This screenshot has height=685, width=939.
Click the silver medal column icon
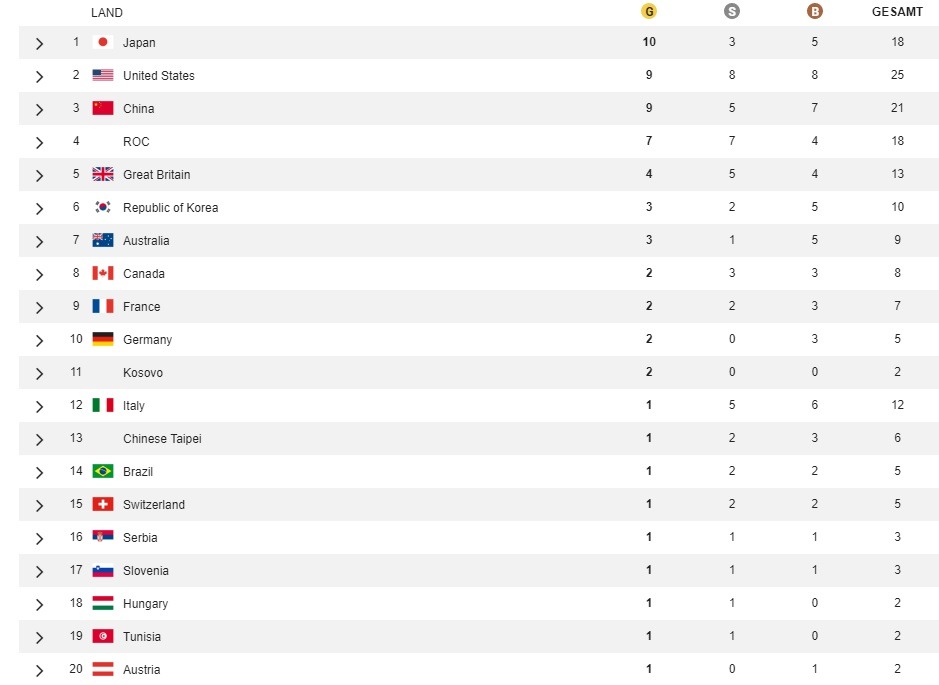tap(731, 11)
